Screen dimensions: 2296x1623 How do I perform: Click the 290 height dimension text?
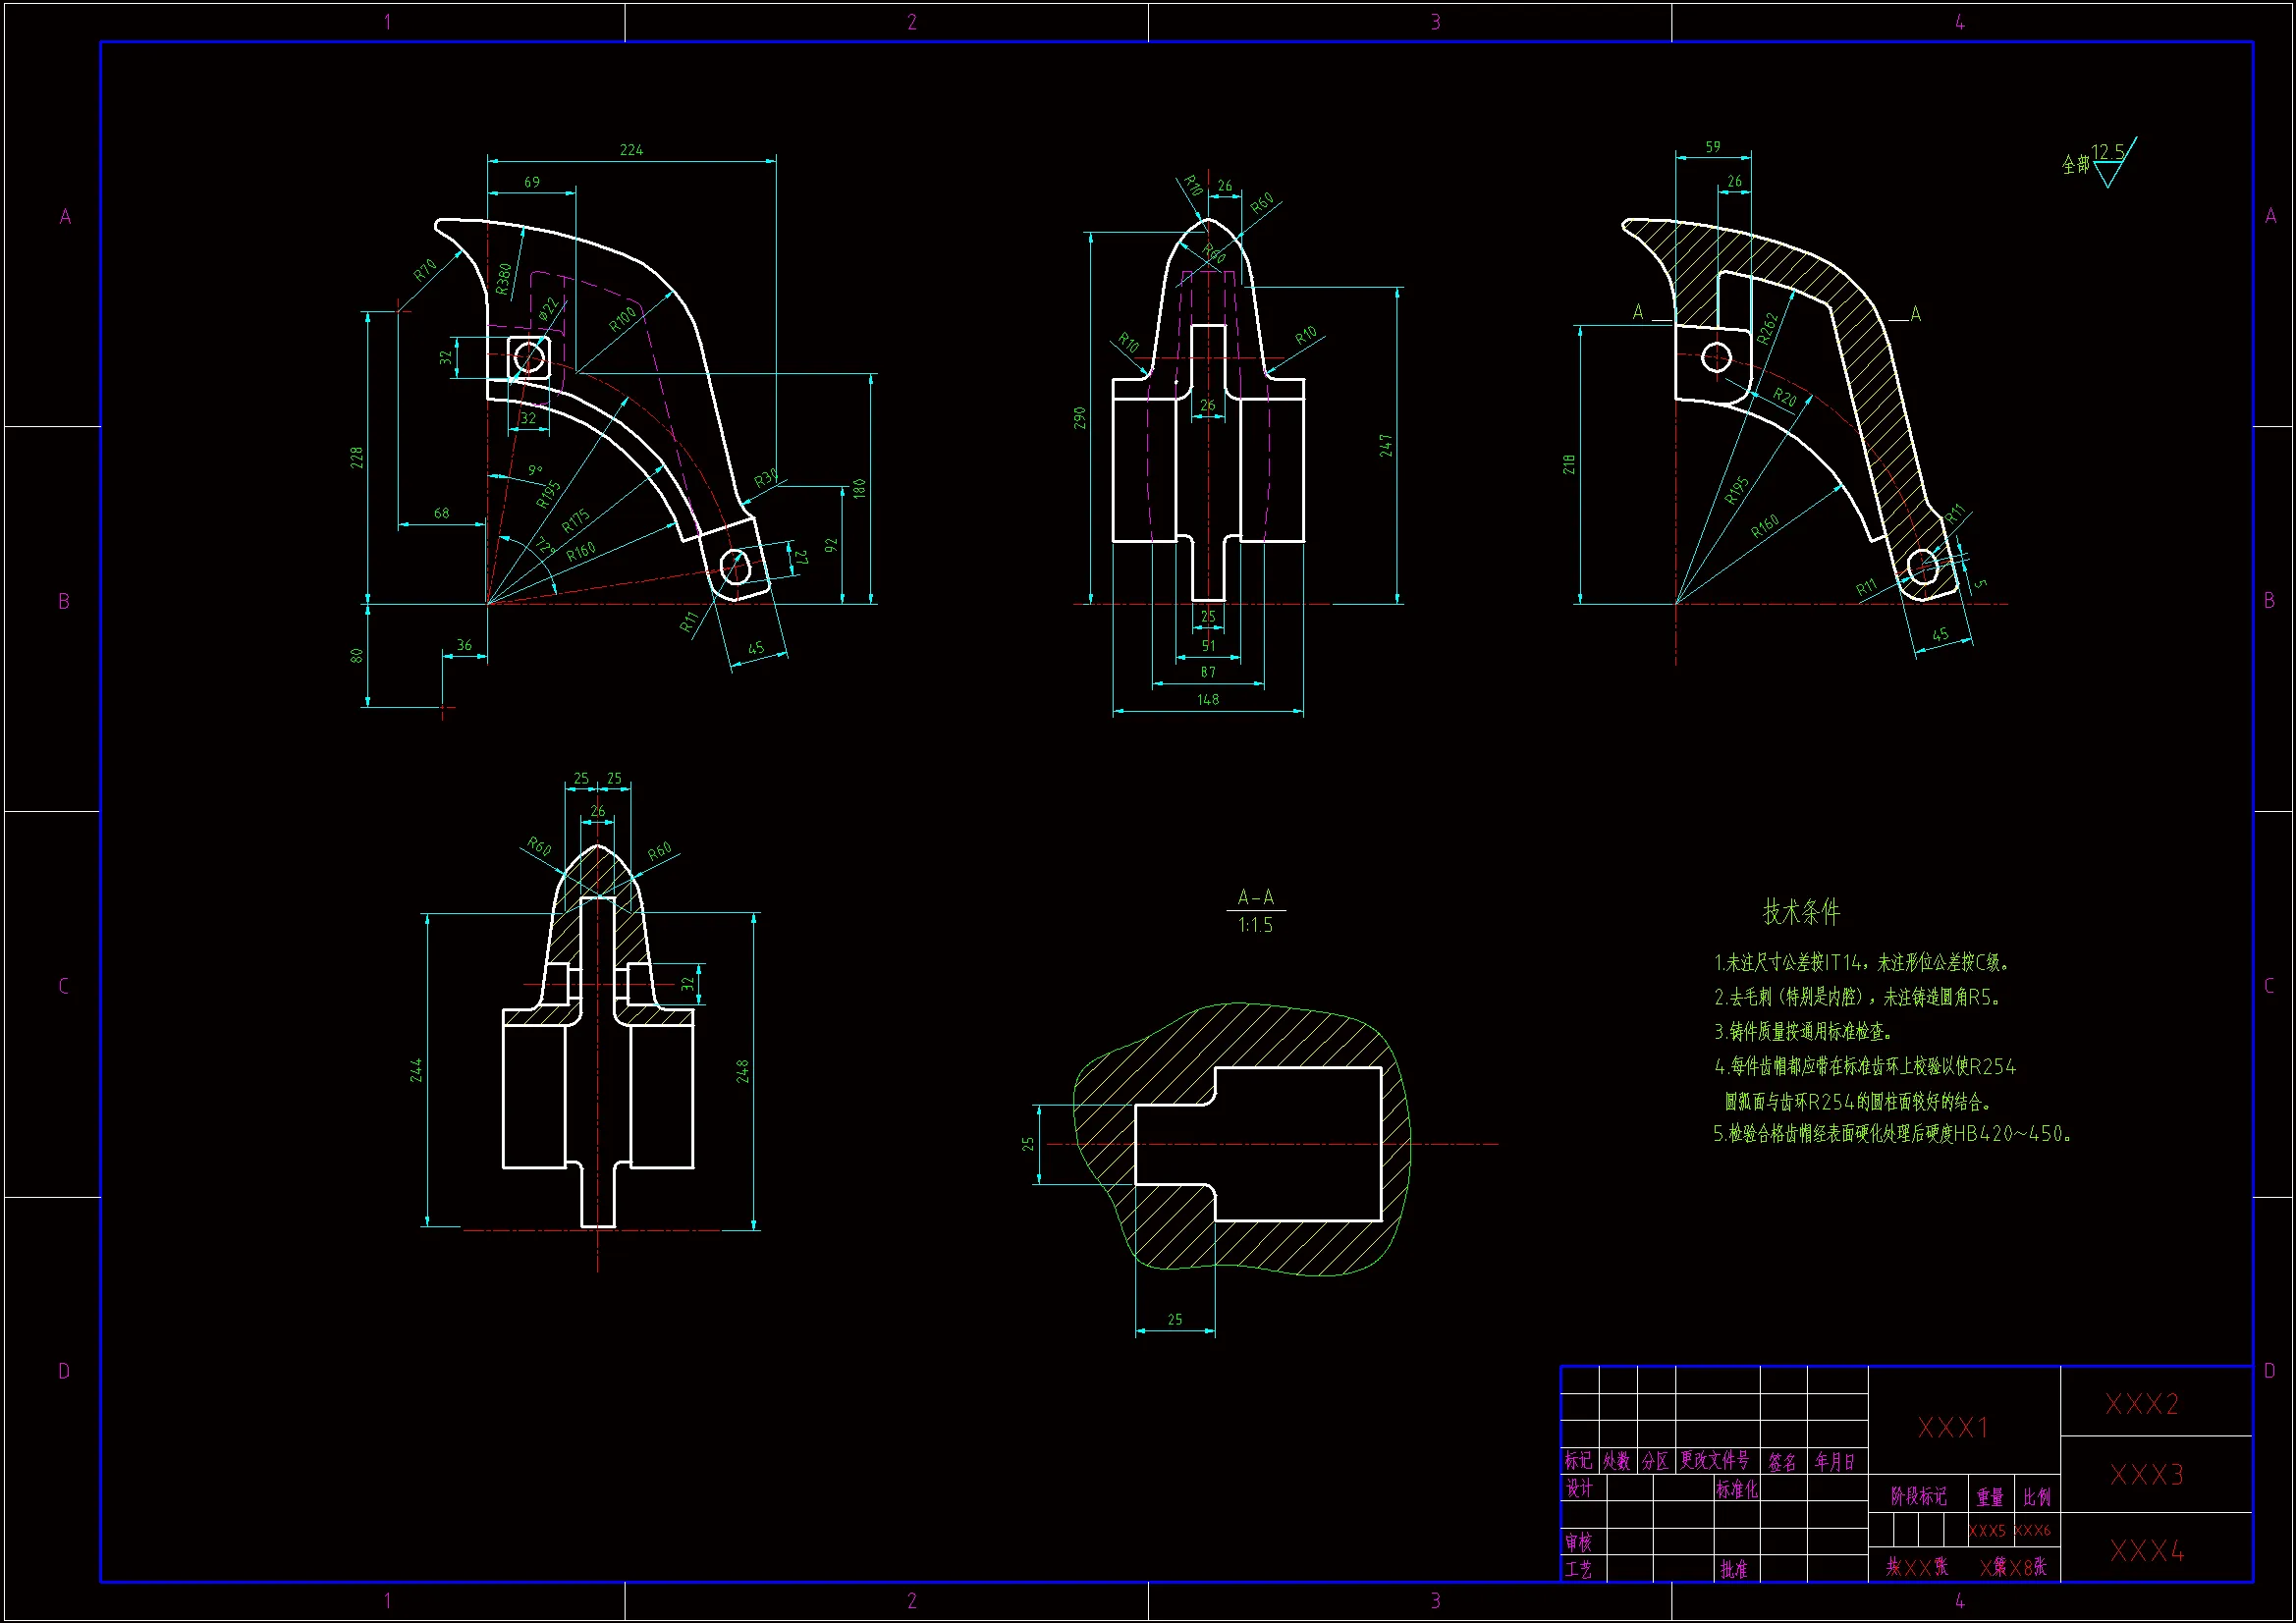(x=1079, y=417)
